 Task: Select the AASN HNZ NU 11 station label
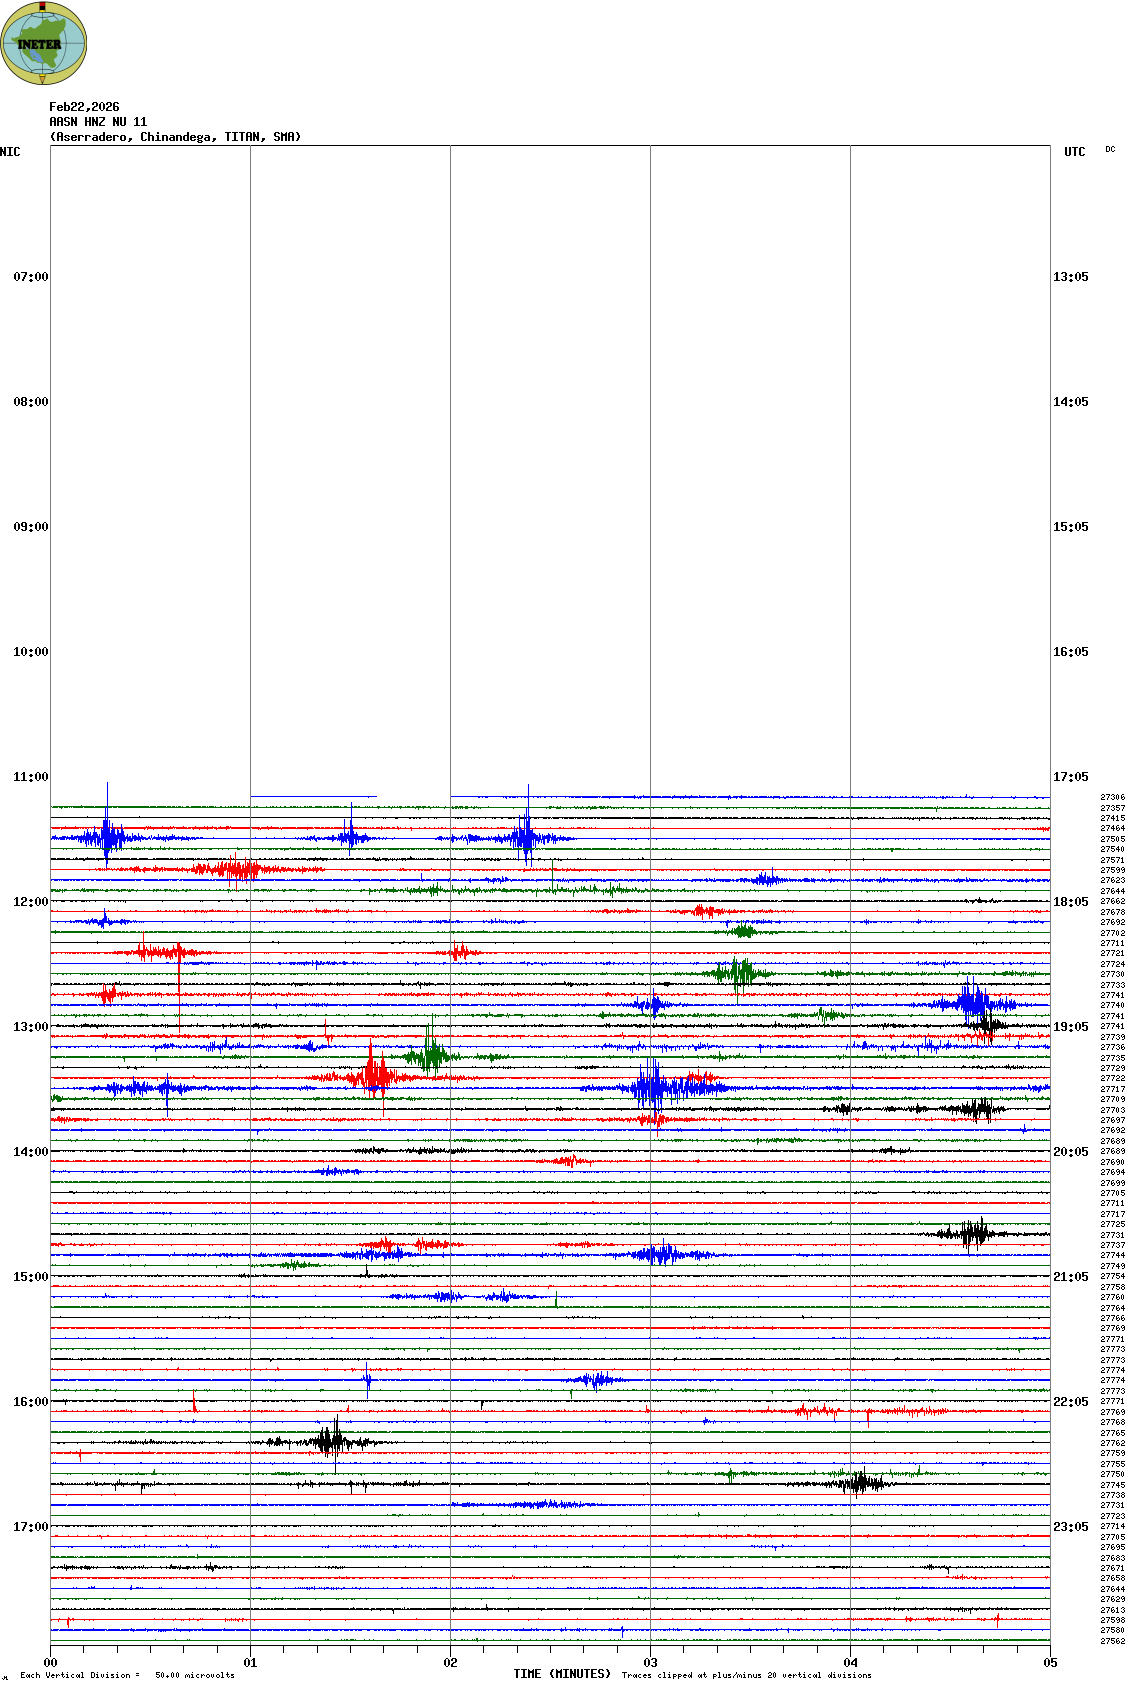click(98, 122)
